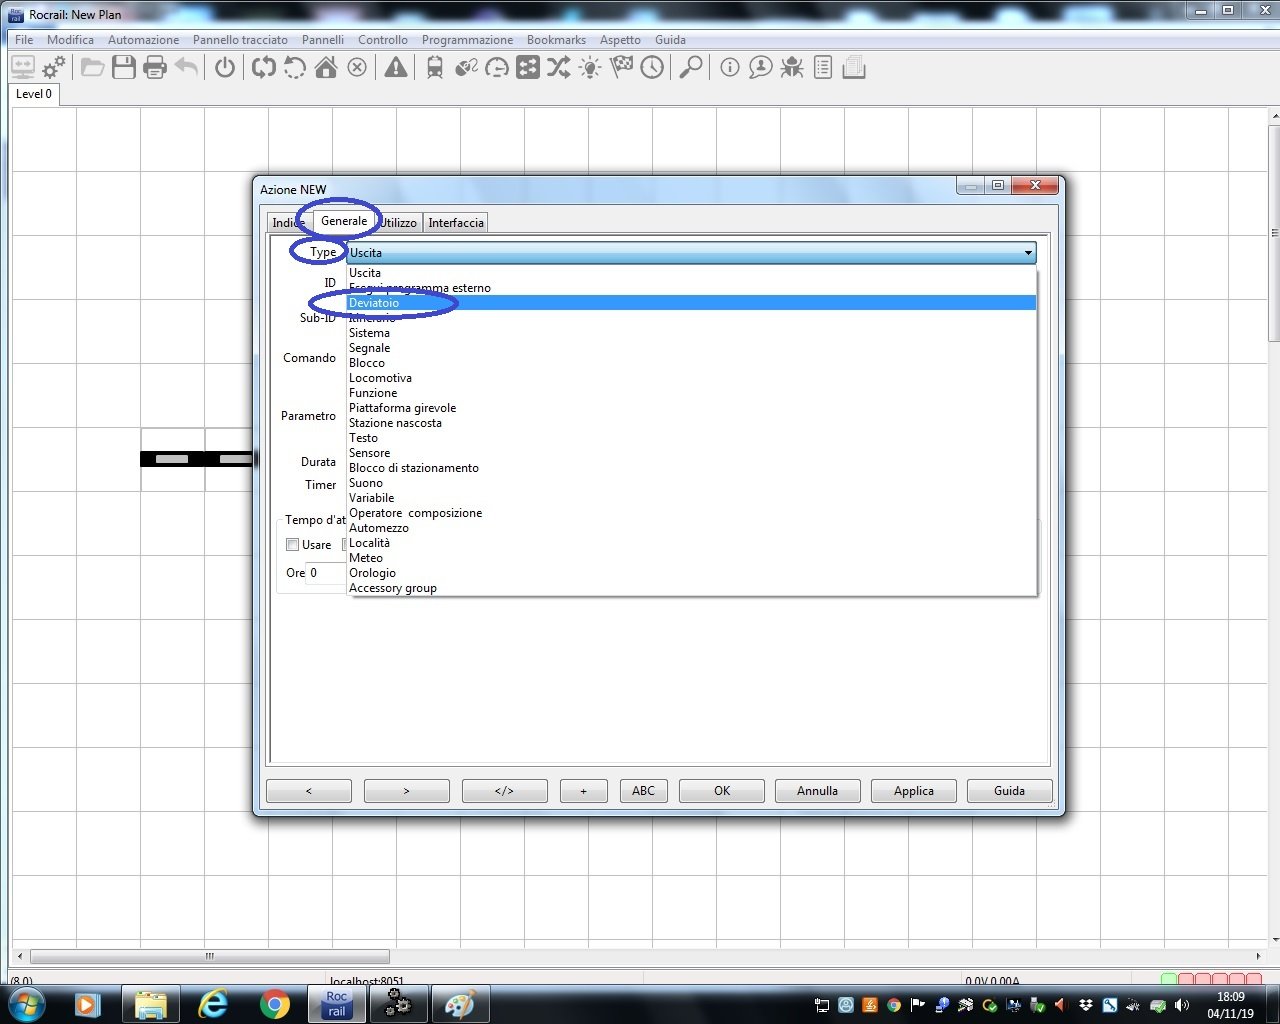Switch to the Interfaccia tab
Image resolution: width=1280 pixels, height=1024 pixels.
click(456, 223)
